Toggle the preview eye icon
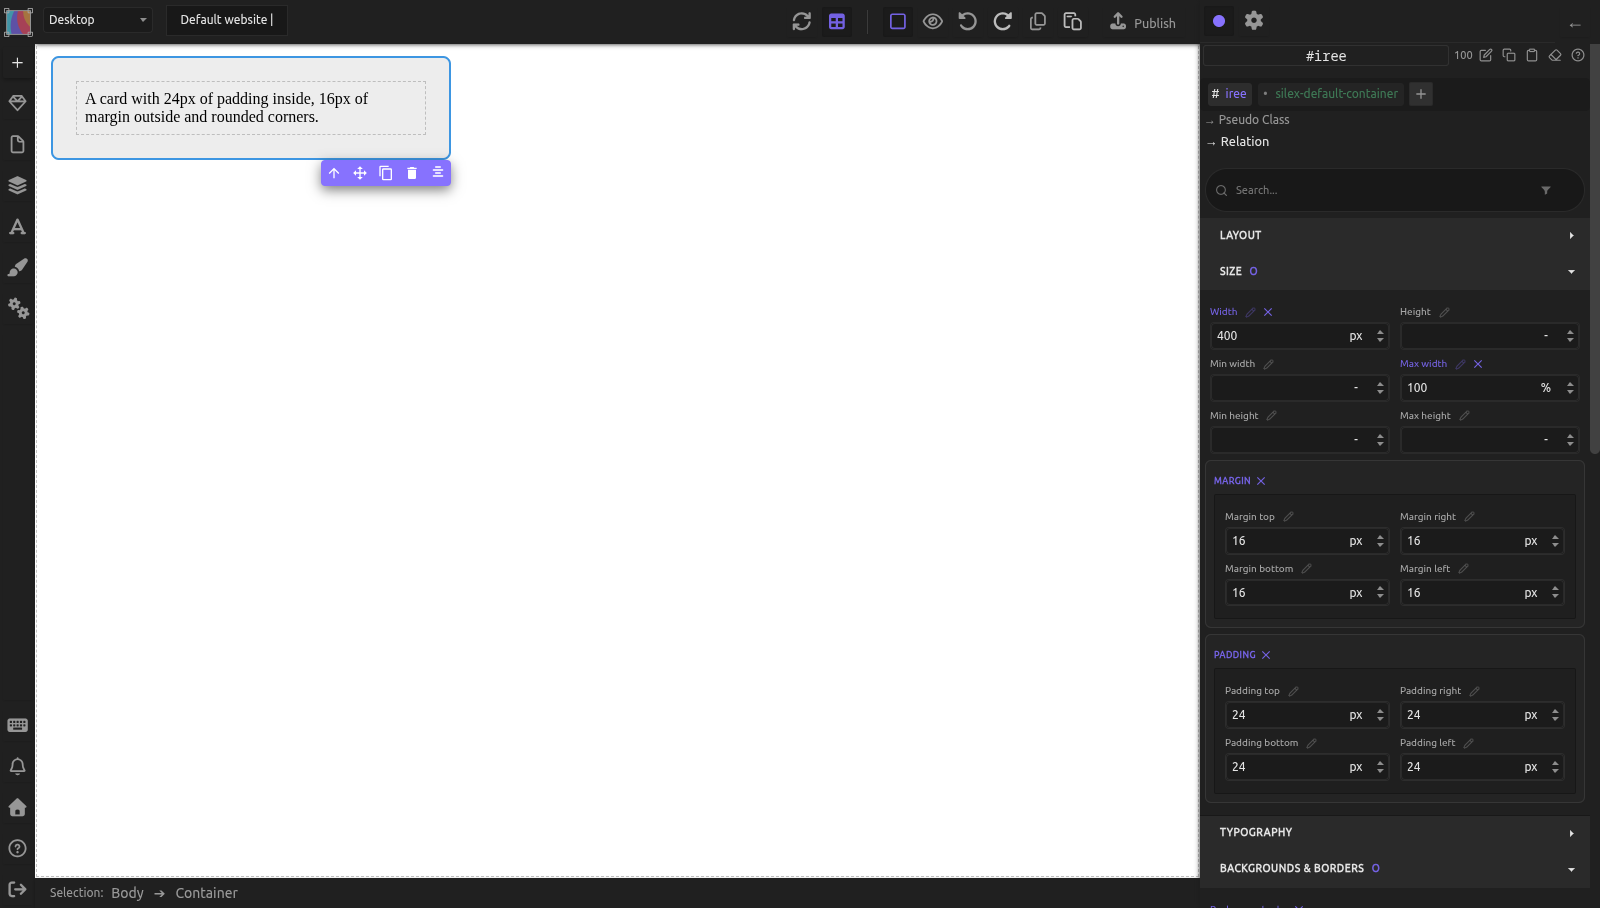The height and width of the screenshot is (908, 1600). pos(933,21)
